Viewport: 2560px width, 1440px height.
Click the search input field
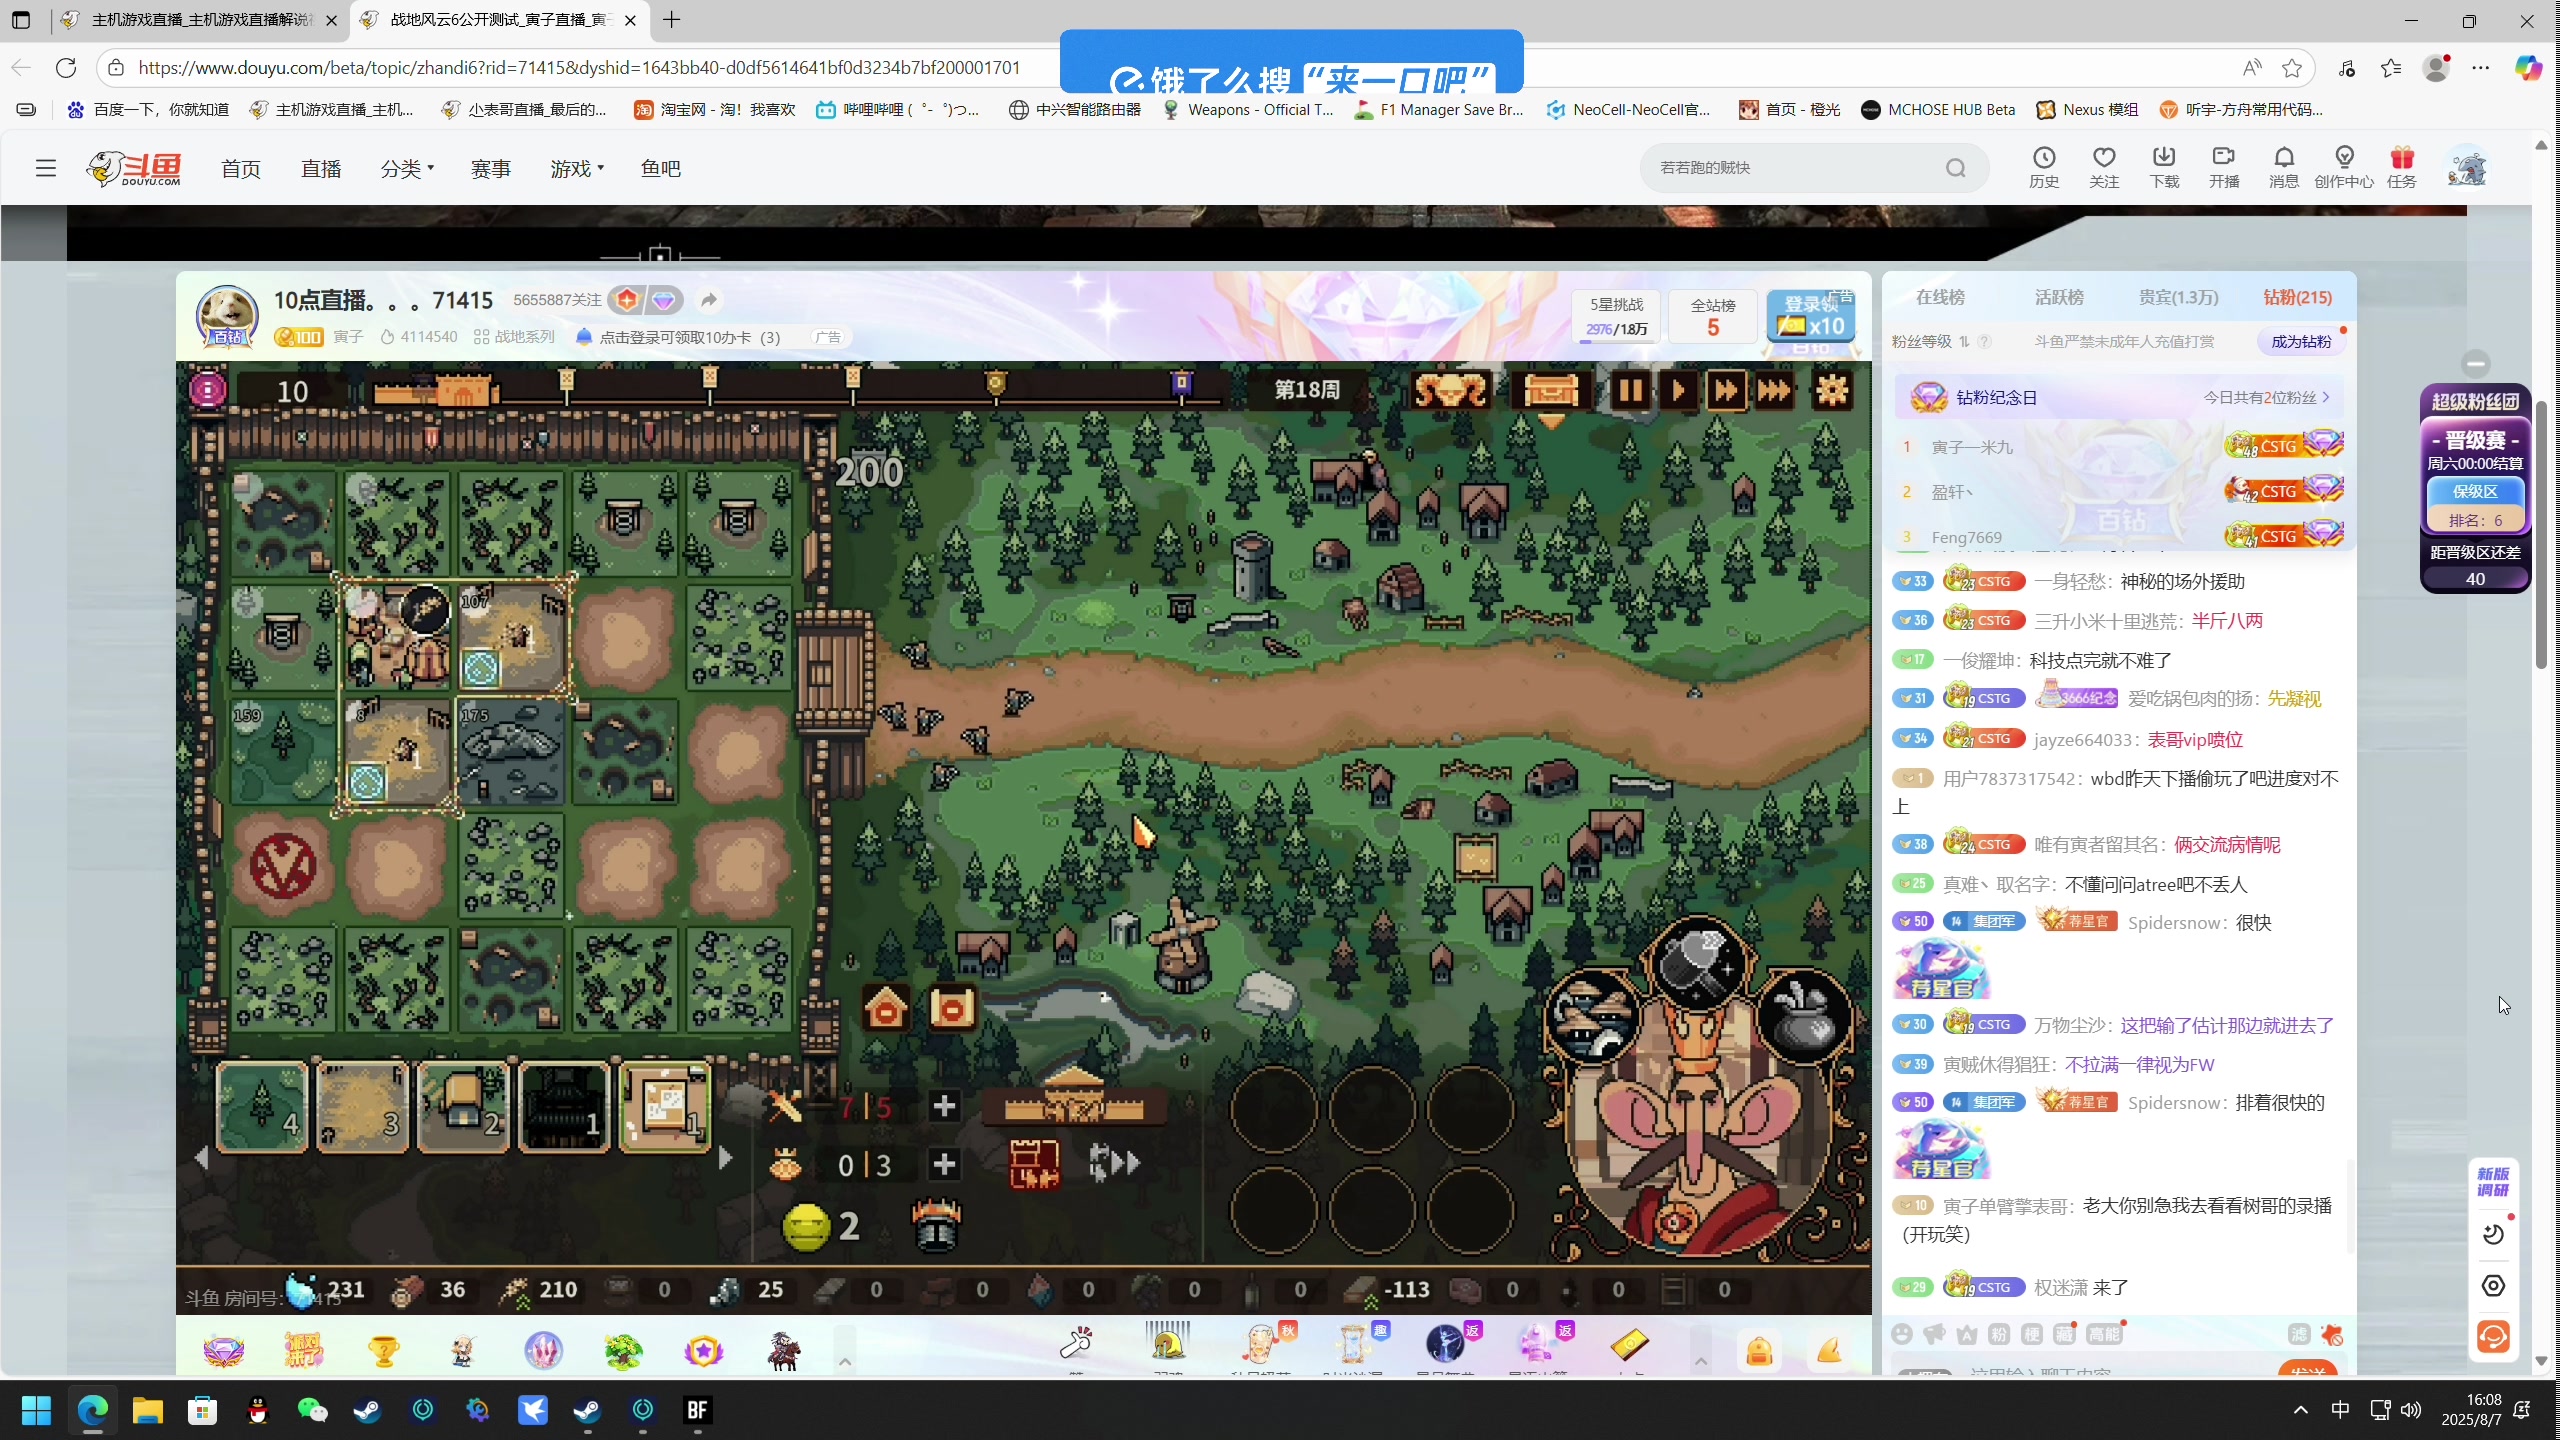coord(1796,168)
